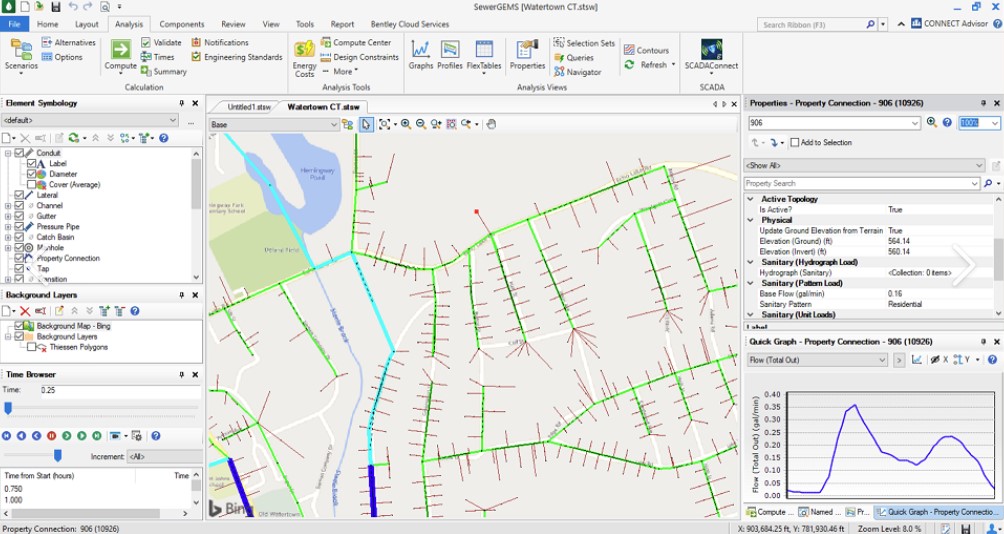This screenshot has height=534, width=1004.
Task: Open the Review ribbon tab
Action: pyautogui.click(x=233, y=24)
